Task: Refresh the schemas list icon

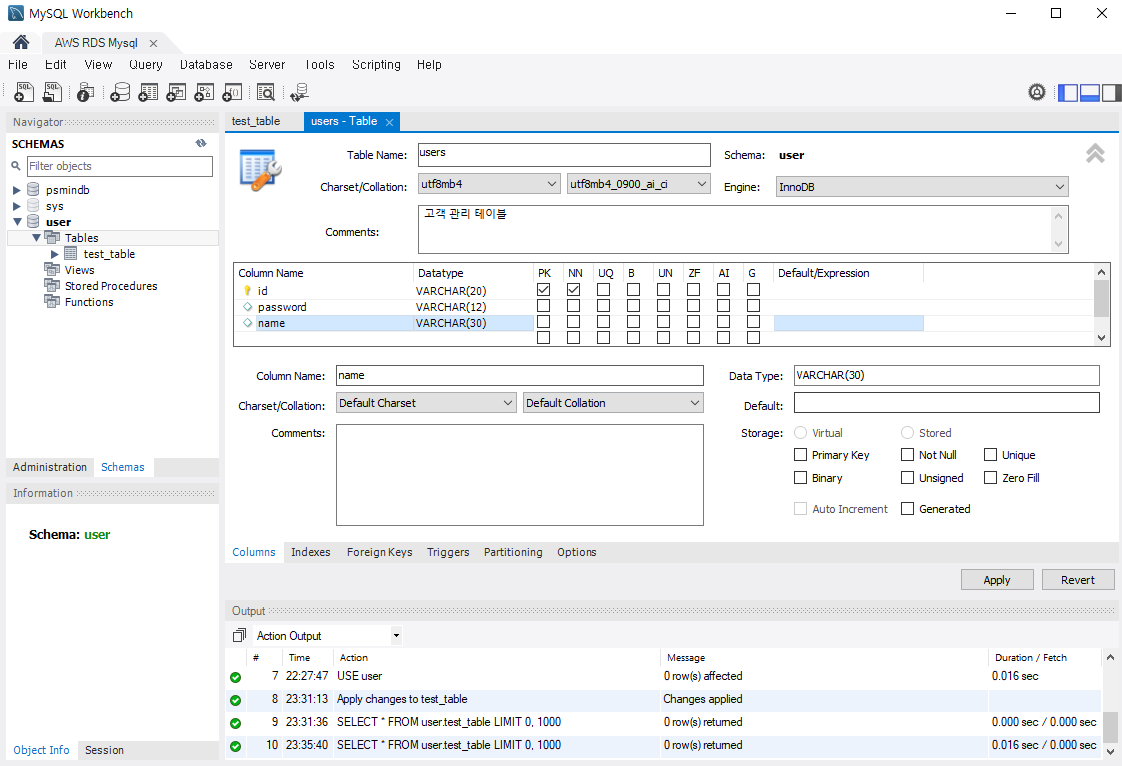Action: [201, 143]
